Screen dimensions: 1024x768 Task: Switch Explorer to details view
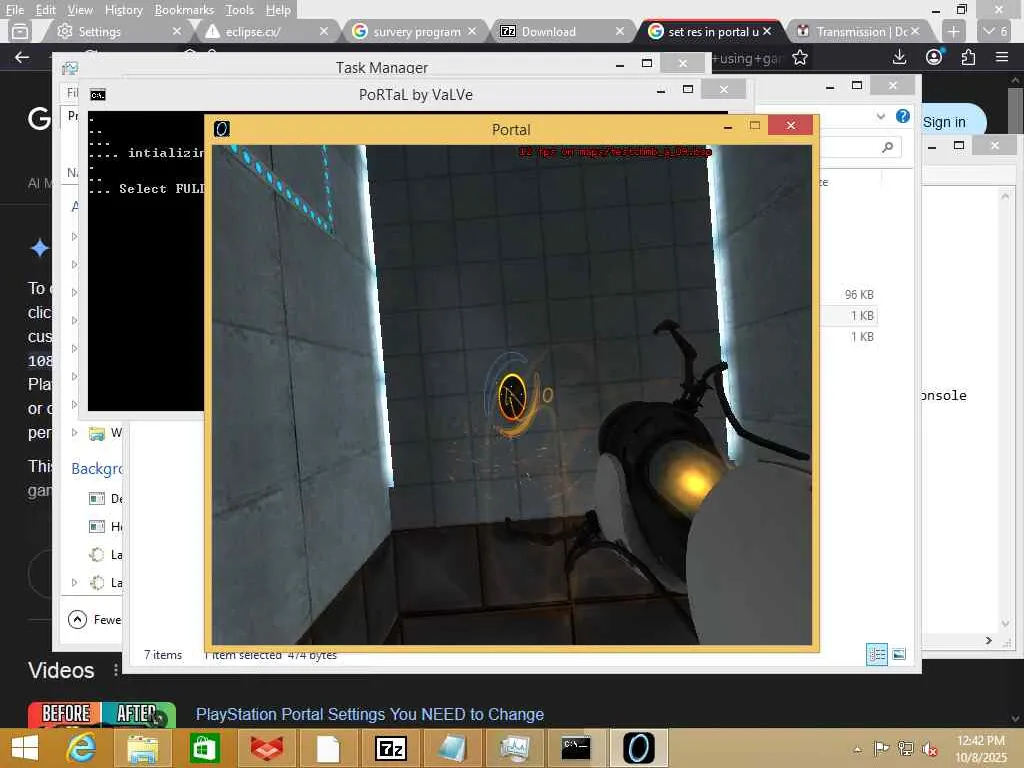tap(876, 654)
